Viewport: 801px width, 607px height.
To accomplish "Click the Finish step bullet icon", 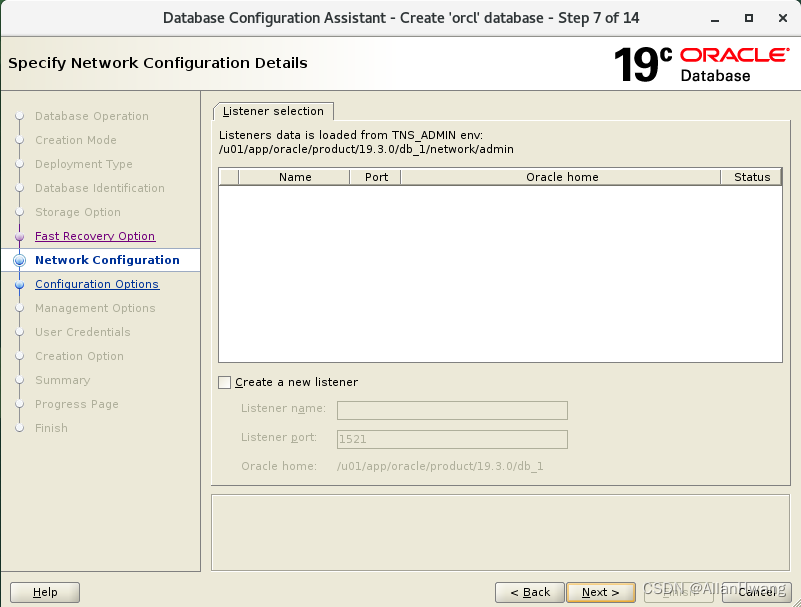I will (20, 428).
